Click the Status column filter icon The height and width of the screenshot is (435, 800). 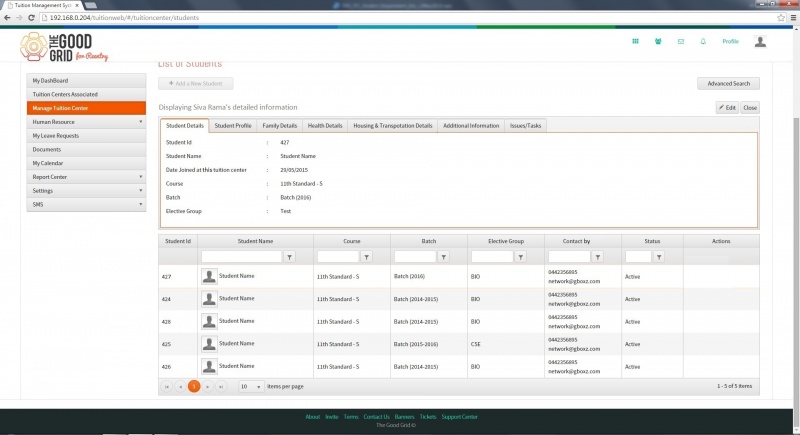click(659, 257)
